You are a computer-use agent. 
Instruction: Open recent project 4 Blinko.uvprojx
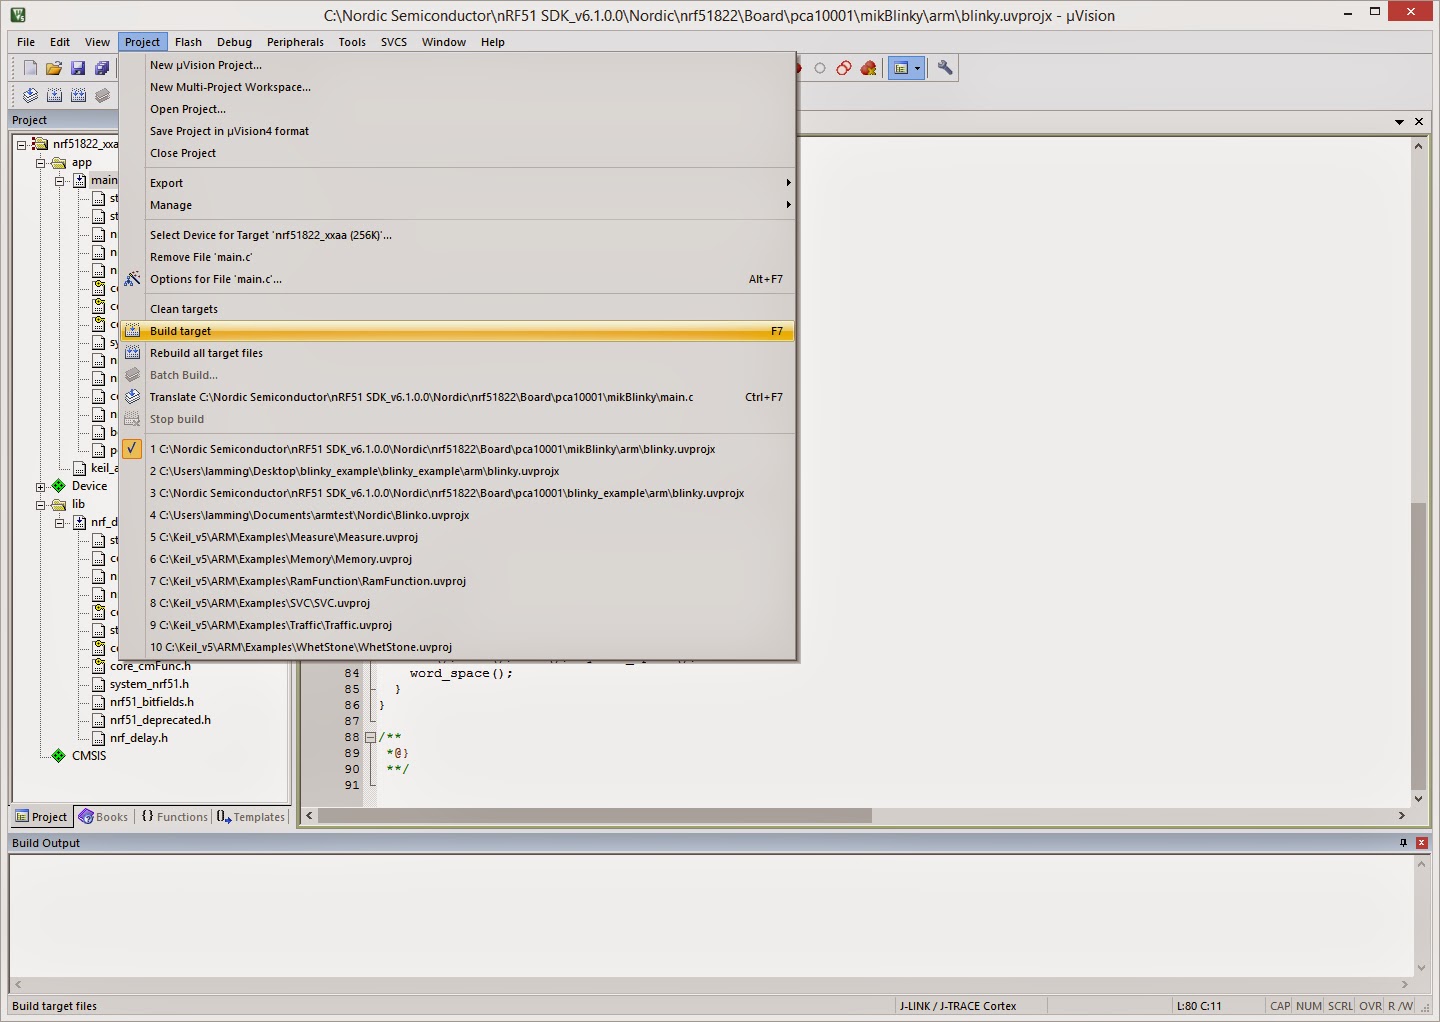pos(457,515)
